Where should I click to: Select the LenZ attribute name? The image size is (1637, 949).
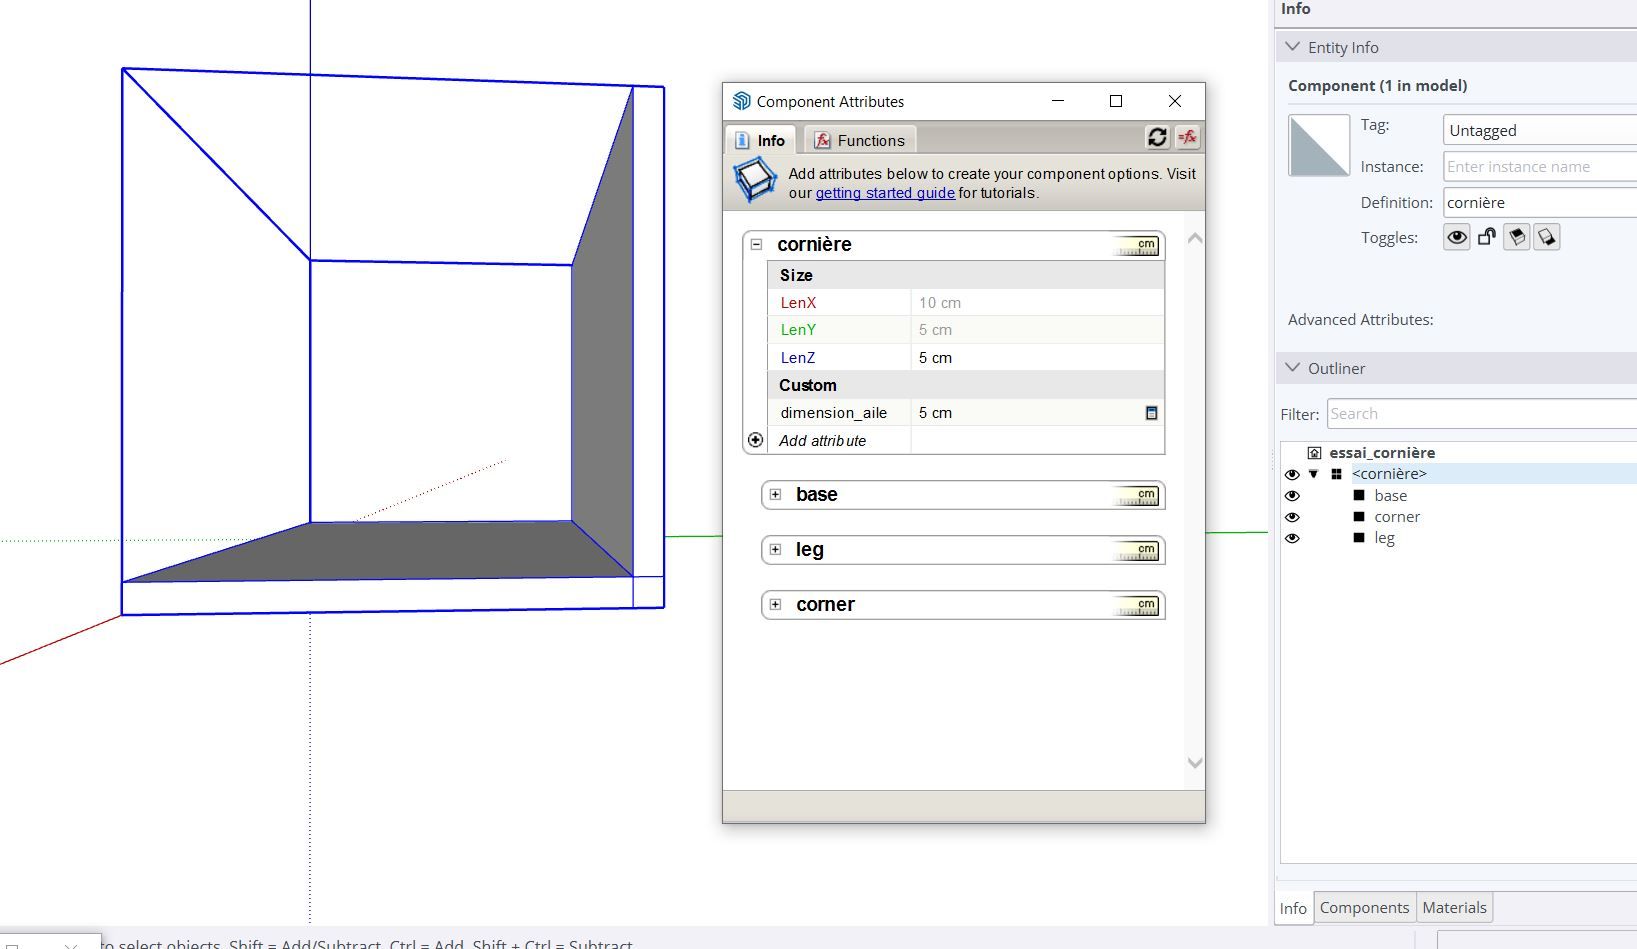tap(798, 358)
